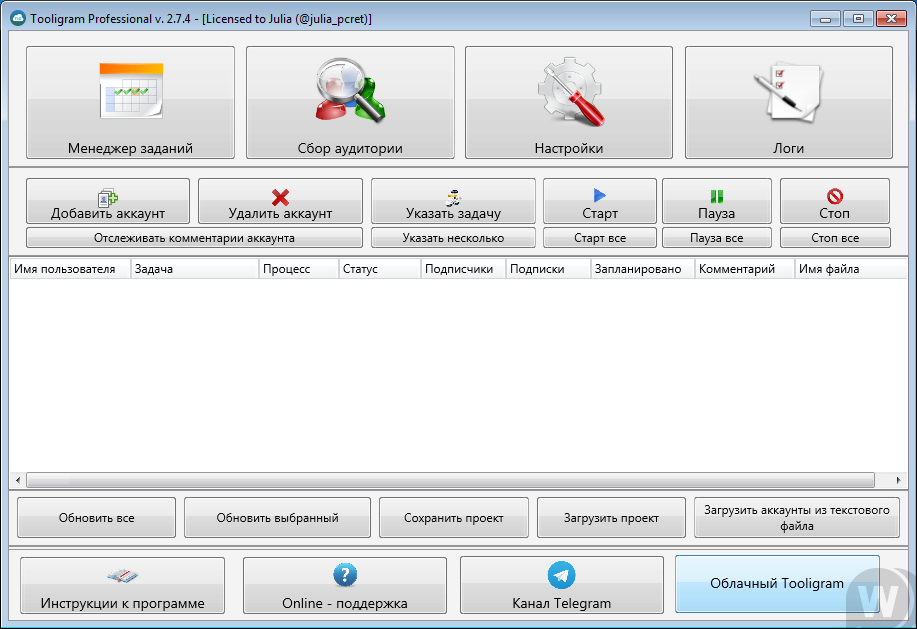Maximize the Tooligram window
Screen dimensions: 917x629
[x=858, y=19]
